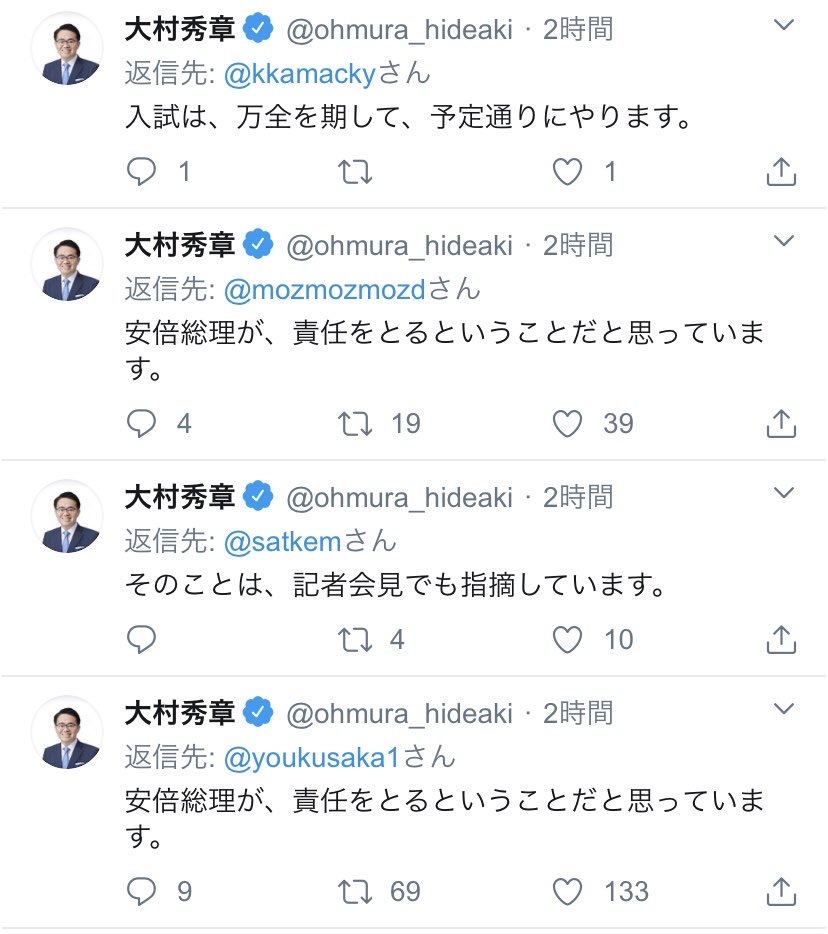This screenshot has height=934, width=828.
Task: Like the tweet replying to @satkem
Action: click(x=568, y=639)
